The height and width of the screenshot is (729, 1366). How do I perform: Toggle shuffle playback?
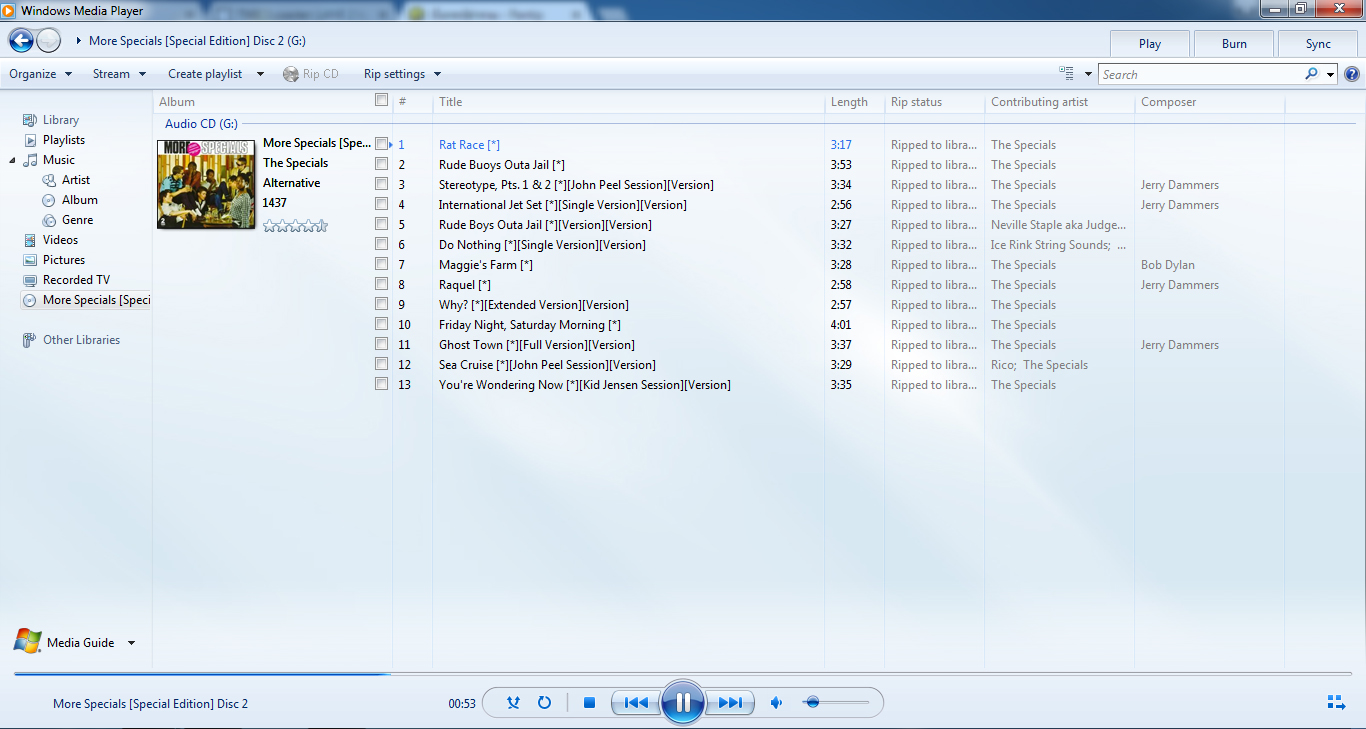point(513,703)
